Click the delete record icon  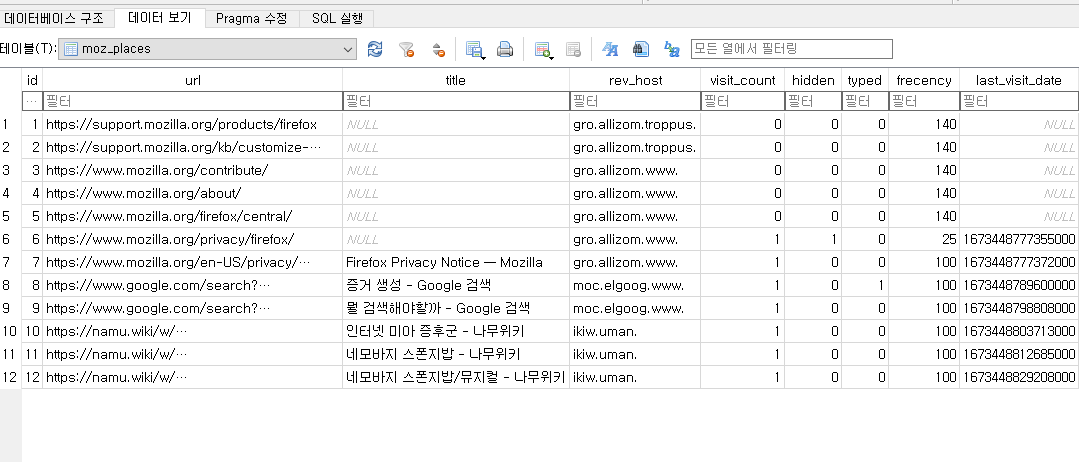click(x=573, y=49)
